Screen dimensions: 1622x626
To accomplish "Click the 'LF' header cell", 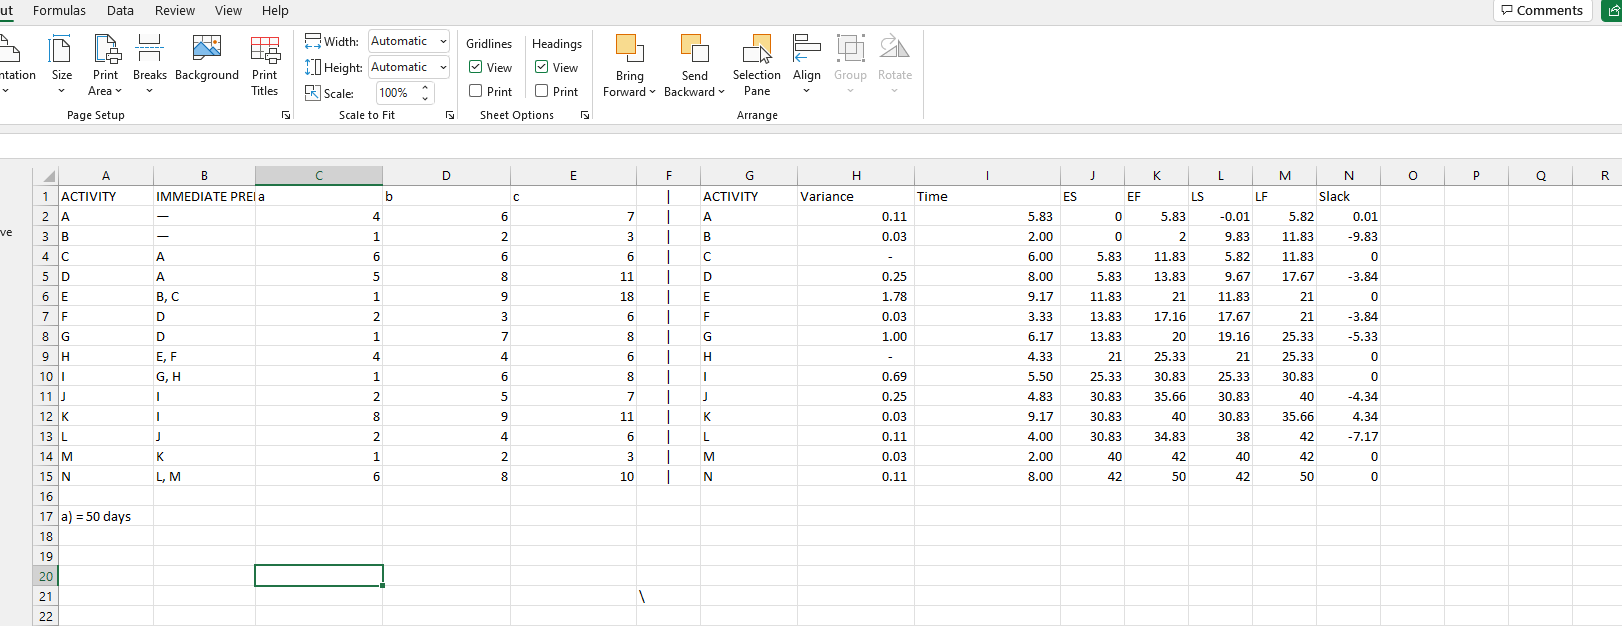I will tap(1284, 196).
